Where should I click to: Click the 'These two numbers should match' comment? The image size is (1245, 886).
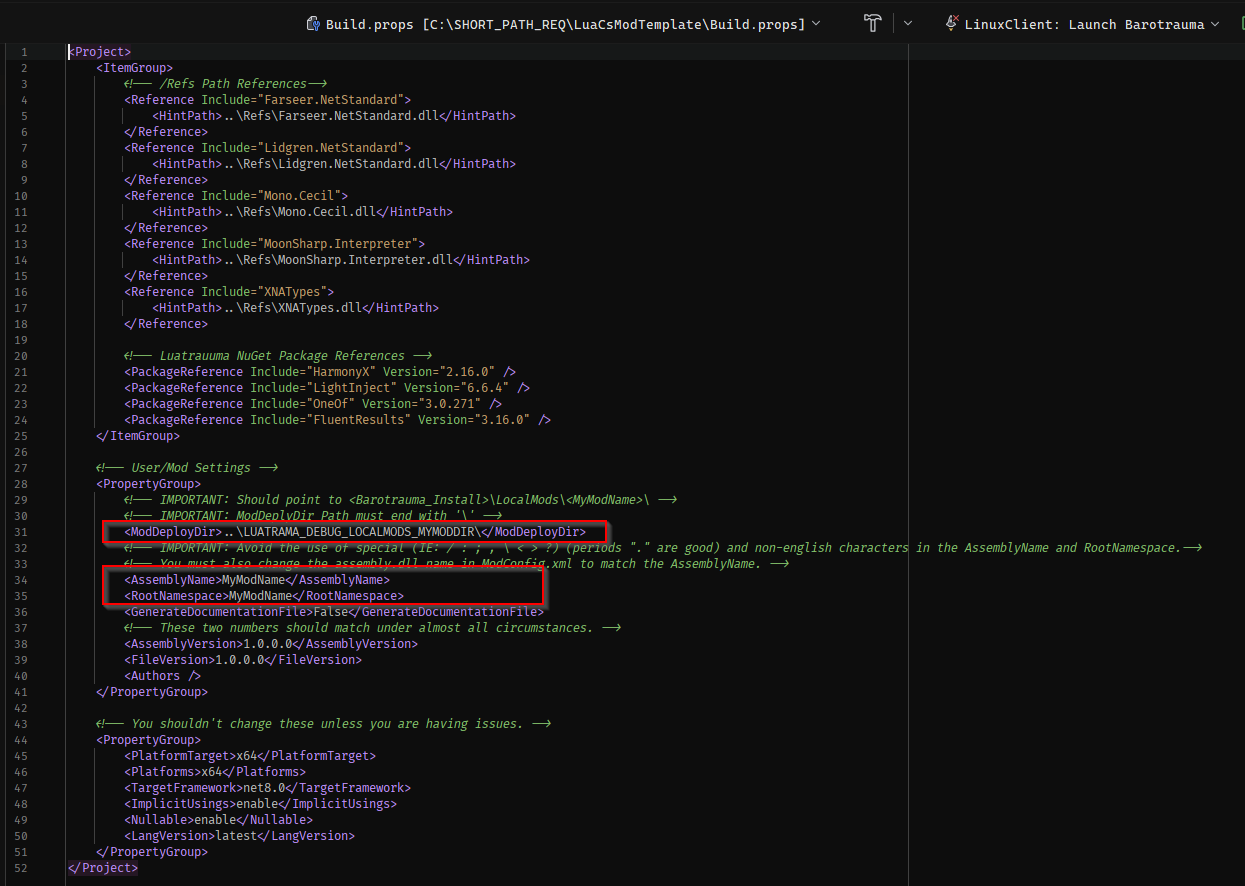point(373,627)
